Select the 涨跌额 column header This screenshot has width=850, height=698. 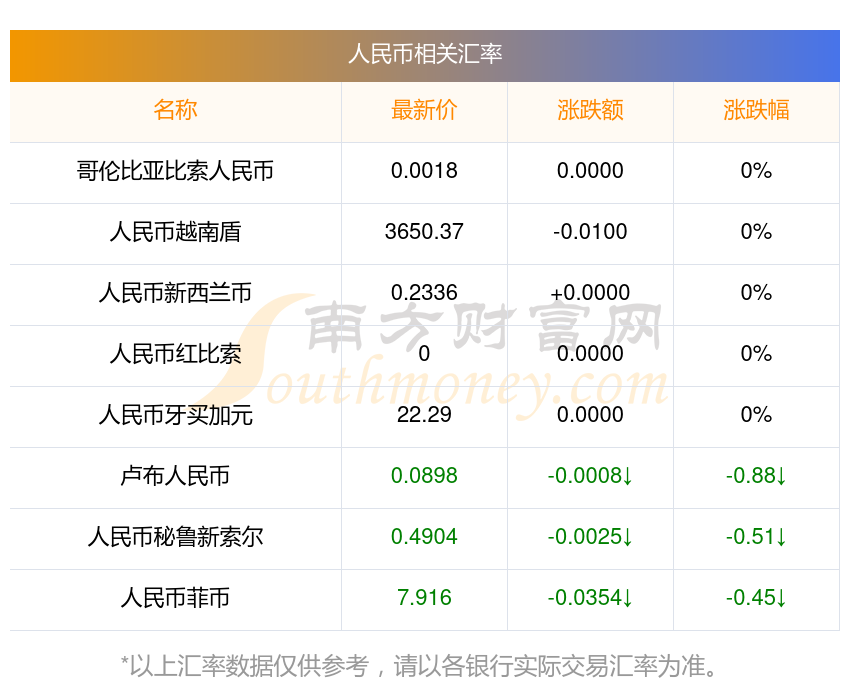(x=590, y=110)
